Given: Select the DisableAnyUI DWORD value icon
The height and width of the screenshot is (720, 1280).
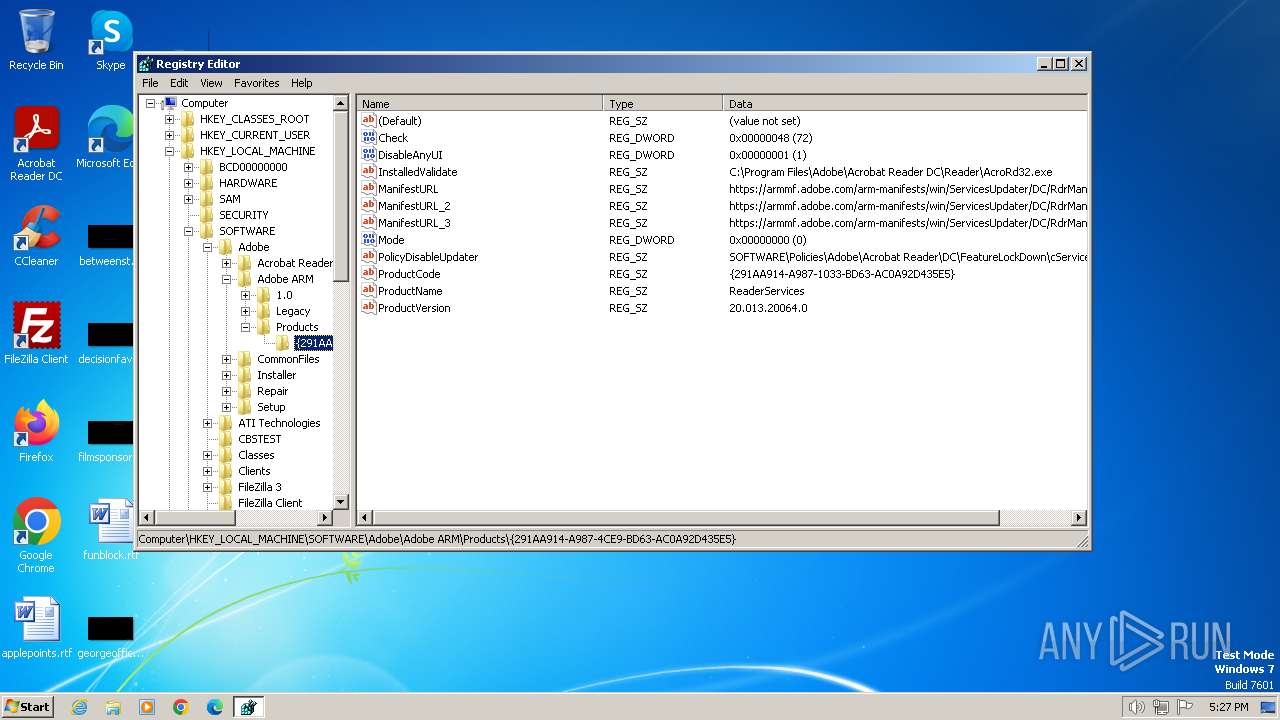Looking at the screenshot, I should [368, 155].
